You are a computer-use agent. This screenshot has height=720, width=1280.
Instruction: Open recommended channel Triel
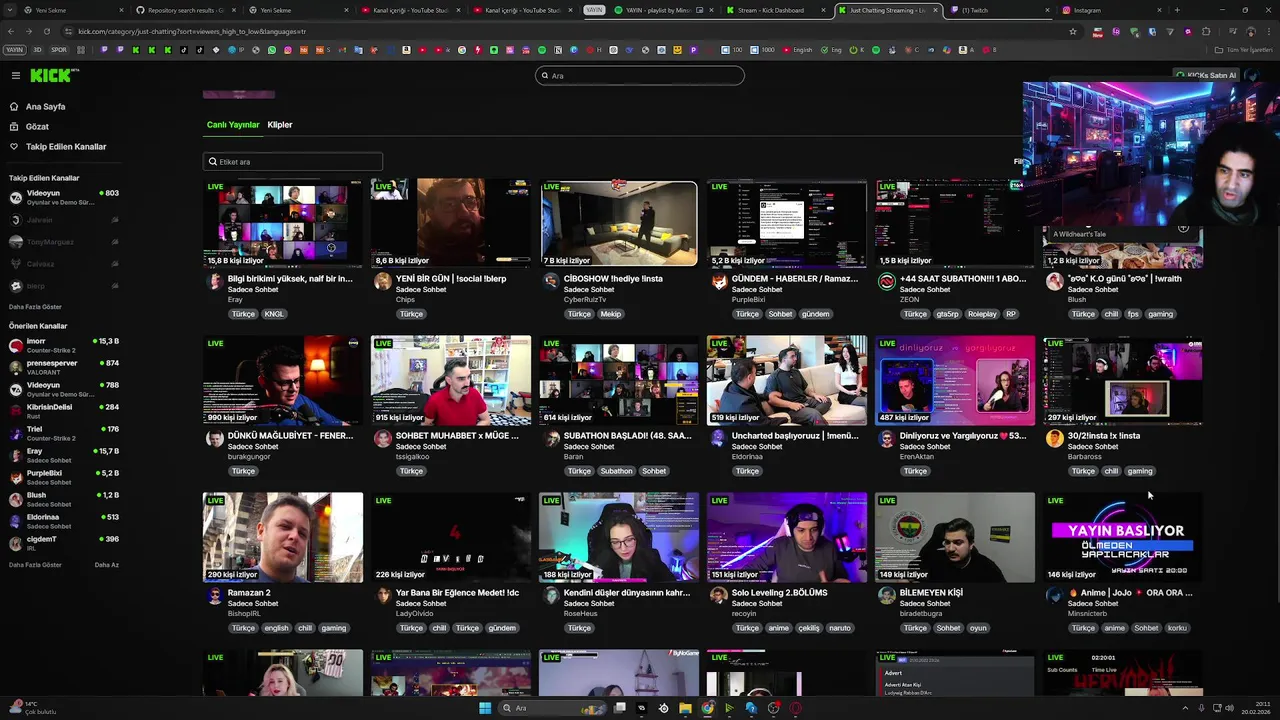(64, 433)
